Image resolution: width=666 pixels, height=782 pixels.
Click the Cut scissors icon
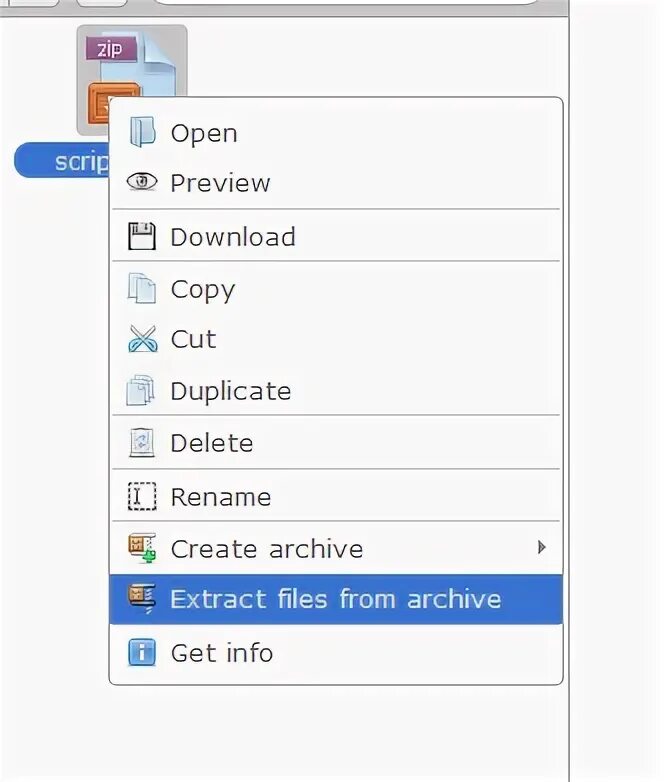point(143,339)
